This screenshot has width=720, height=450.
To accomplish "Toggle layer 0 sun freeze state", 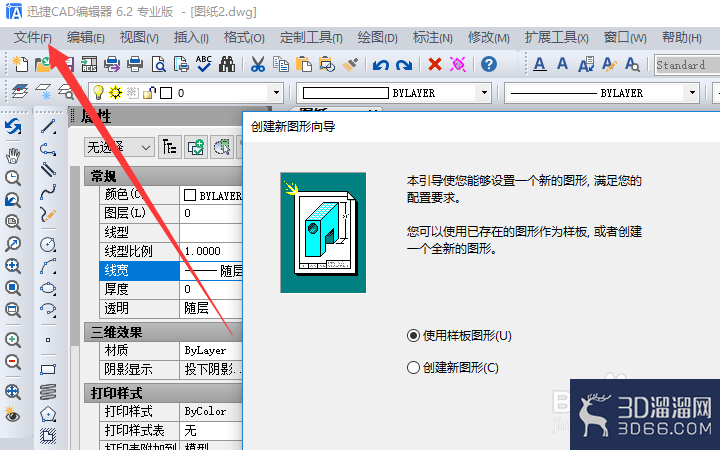I will (115, 93).
